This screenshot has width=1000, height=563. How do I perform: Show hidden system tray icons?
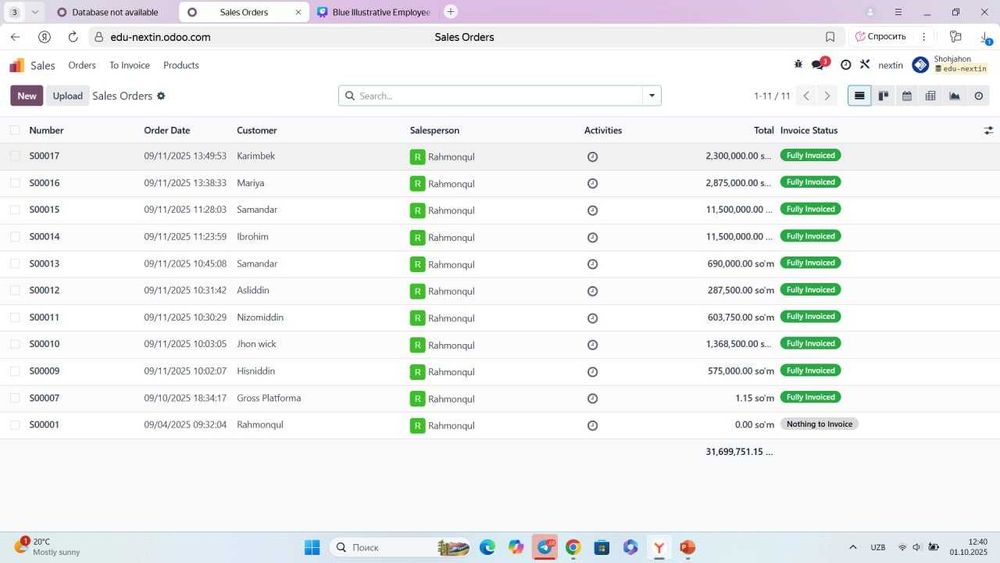pyautogui.click(x=853, y=547)
